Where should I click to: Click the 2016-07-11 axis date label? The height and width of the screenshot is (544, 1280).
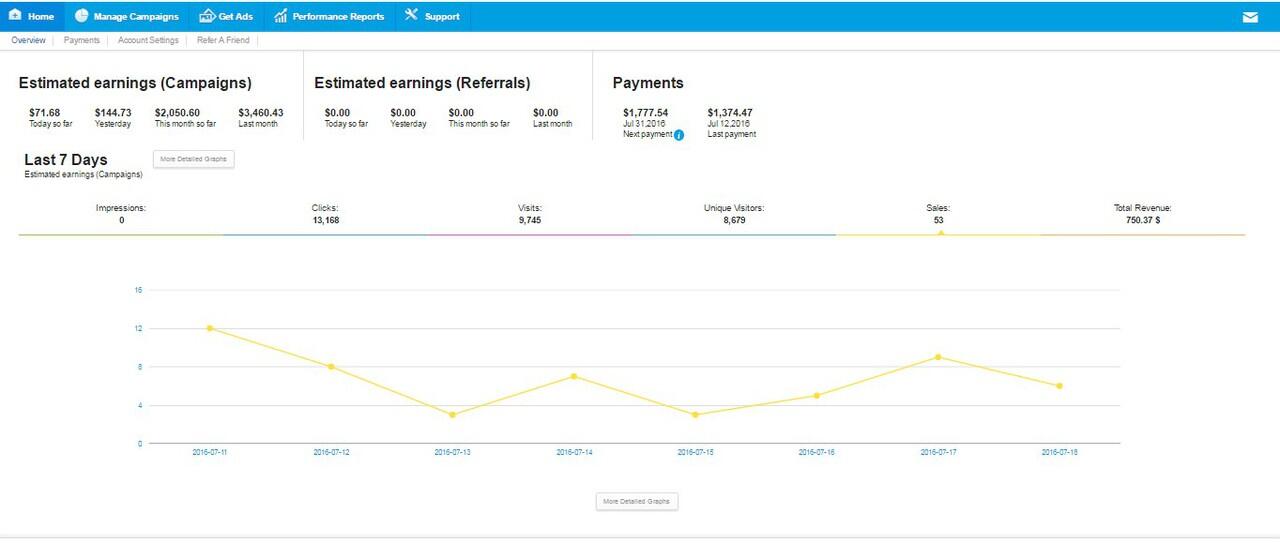210,453
